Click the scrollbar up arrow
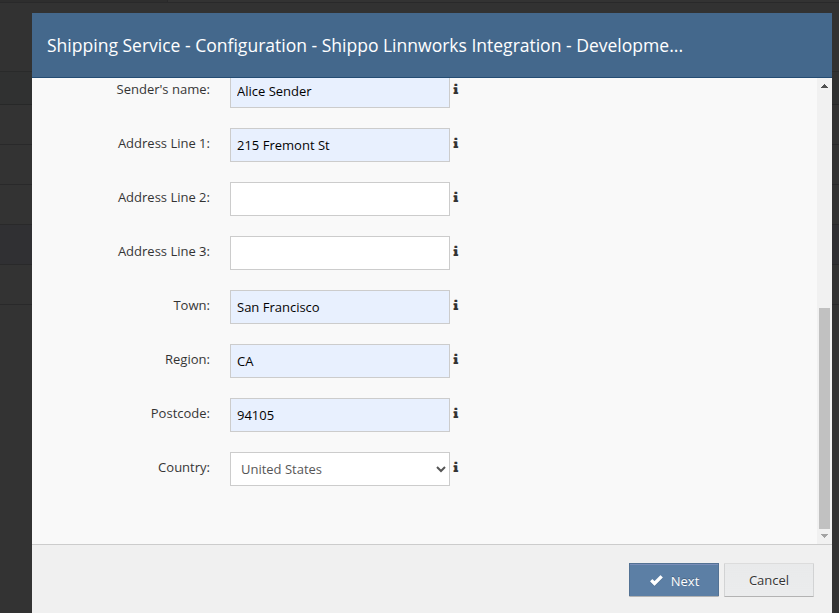Screen dimensions: 839x613 (824, 86)
